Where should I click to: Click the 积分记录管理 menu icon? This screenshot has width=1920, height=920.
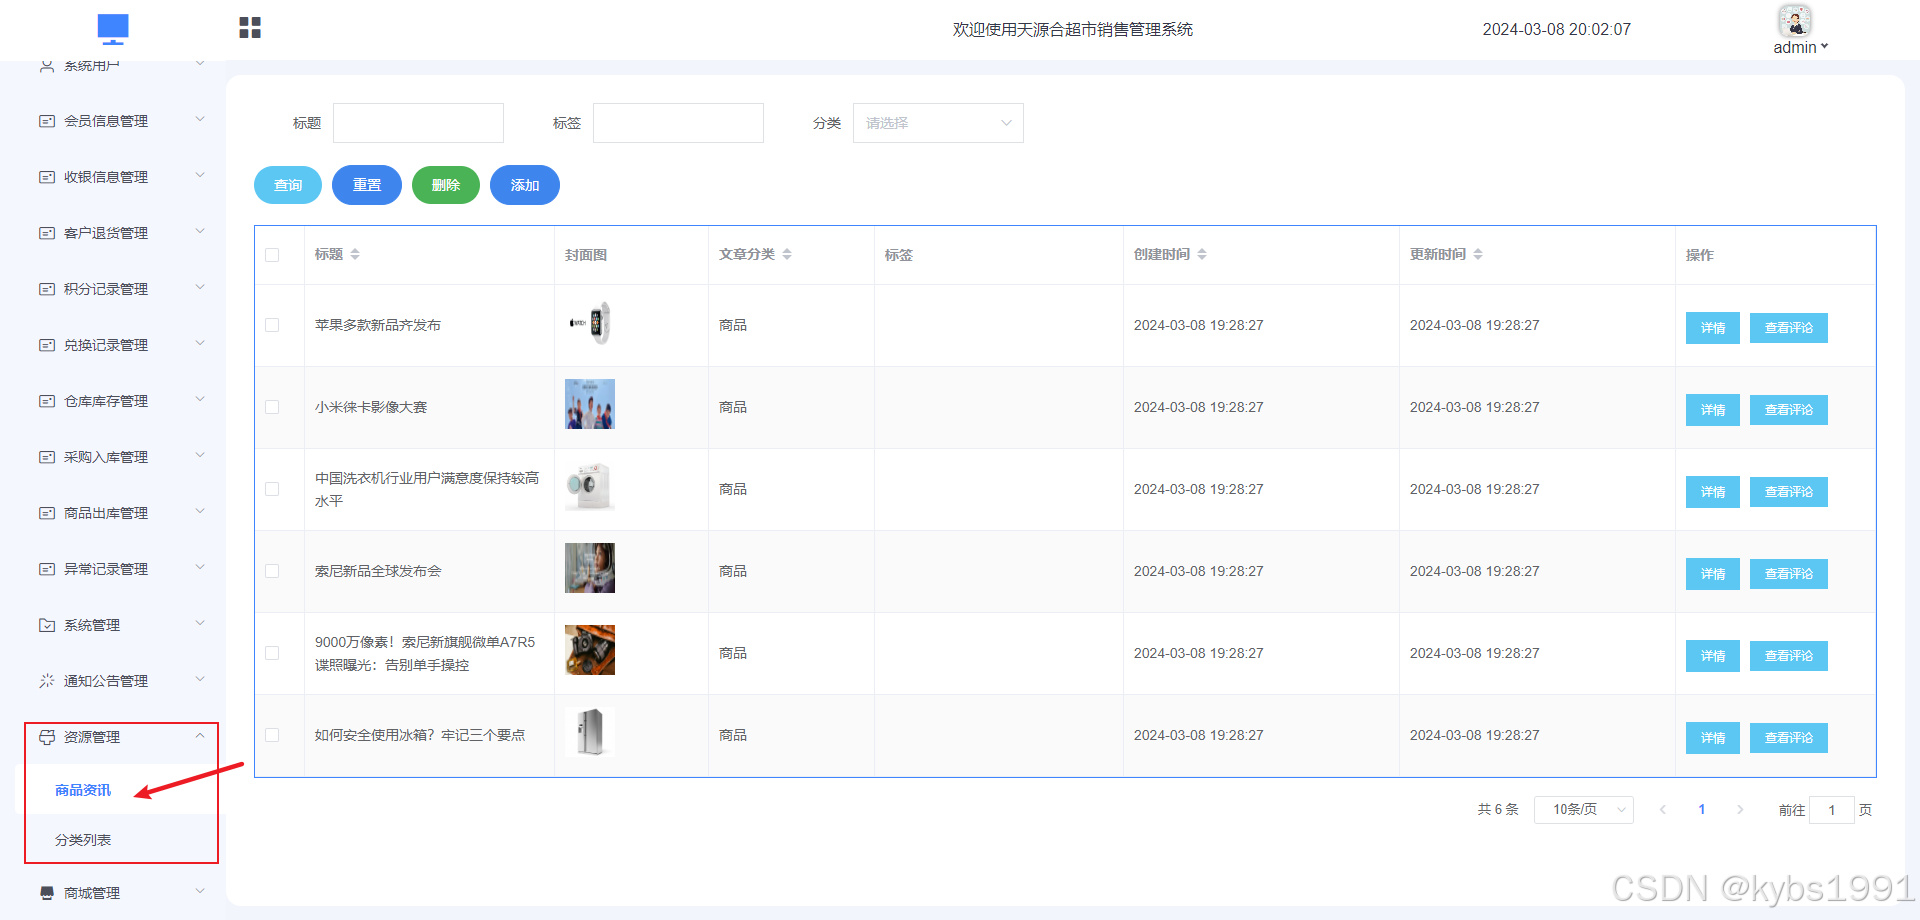point(47,289)
